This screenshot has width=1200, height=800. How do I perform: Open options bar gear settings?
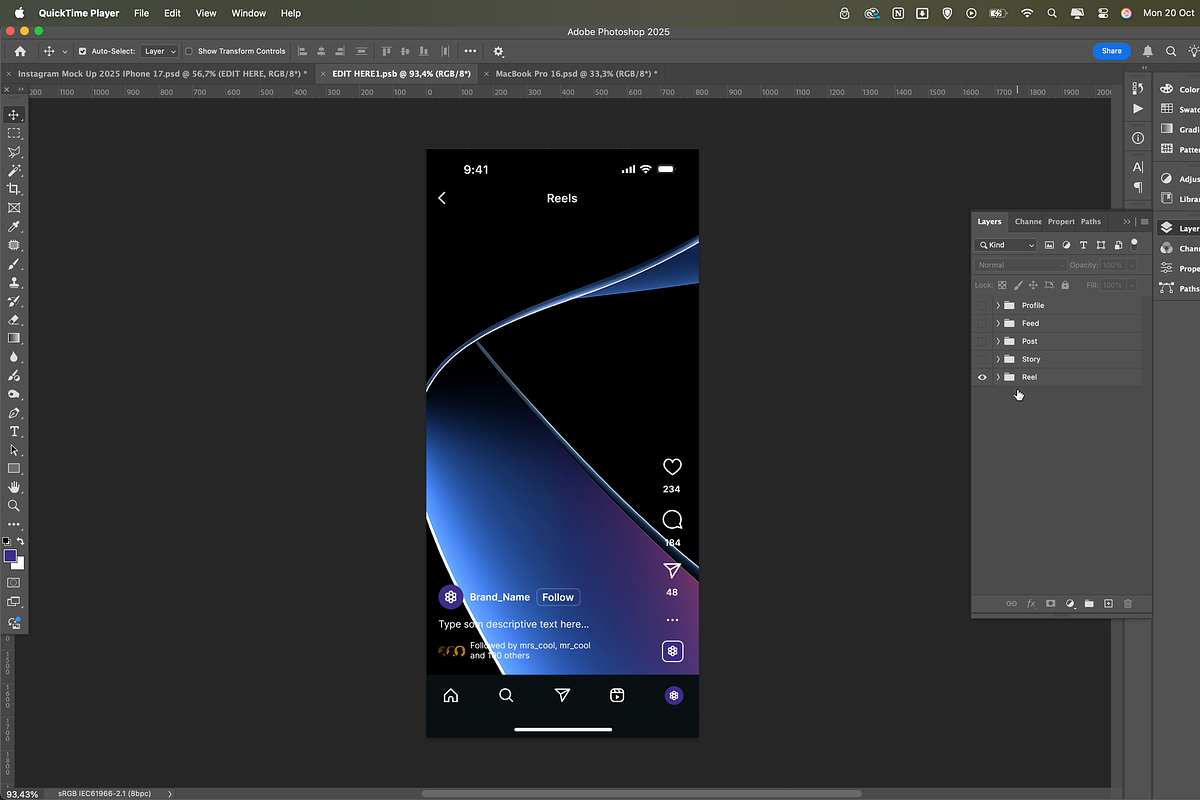[x=499, y=51]
